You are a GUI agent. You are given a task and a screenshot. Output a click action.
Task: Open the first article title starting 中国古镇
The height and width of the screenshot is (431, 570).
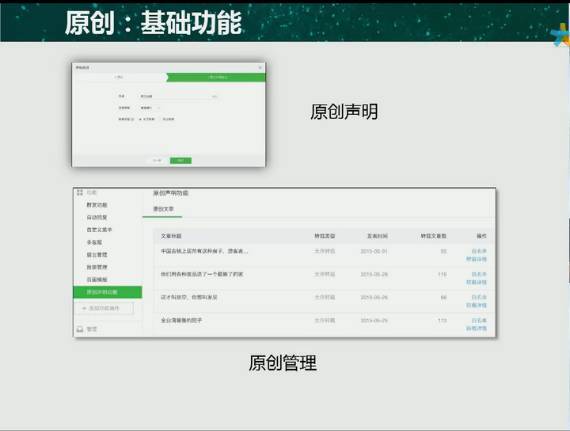[204, 251]
